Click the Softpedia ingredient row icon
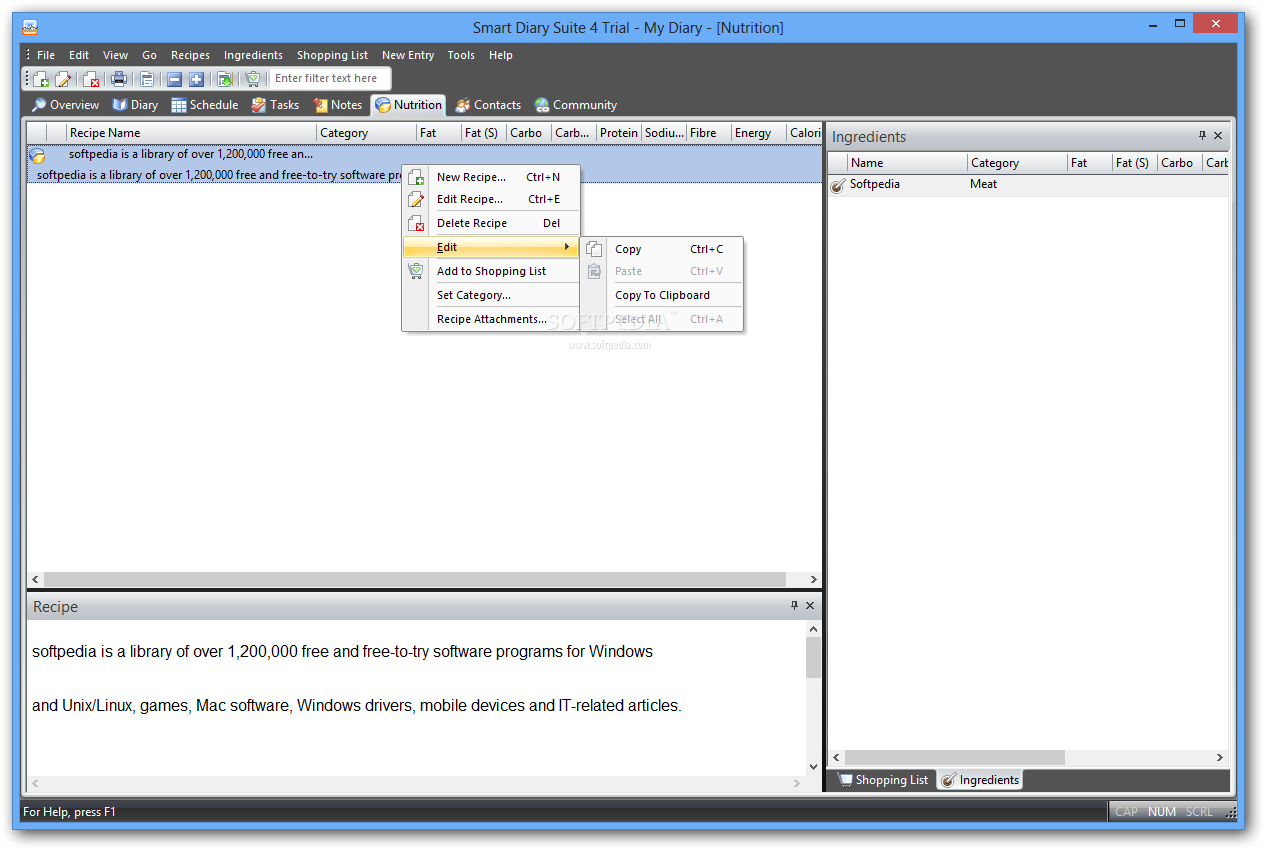This screenshot has width=1265, height=850. [x=838, y=185]
